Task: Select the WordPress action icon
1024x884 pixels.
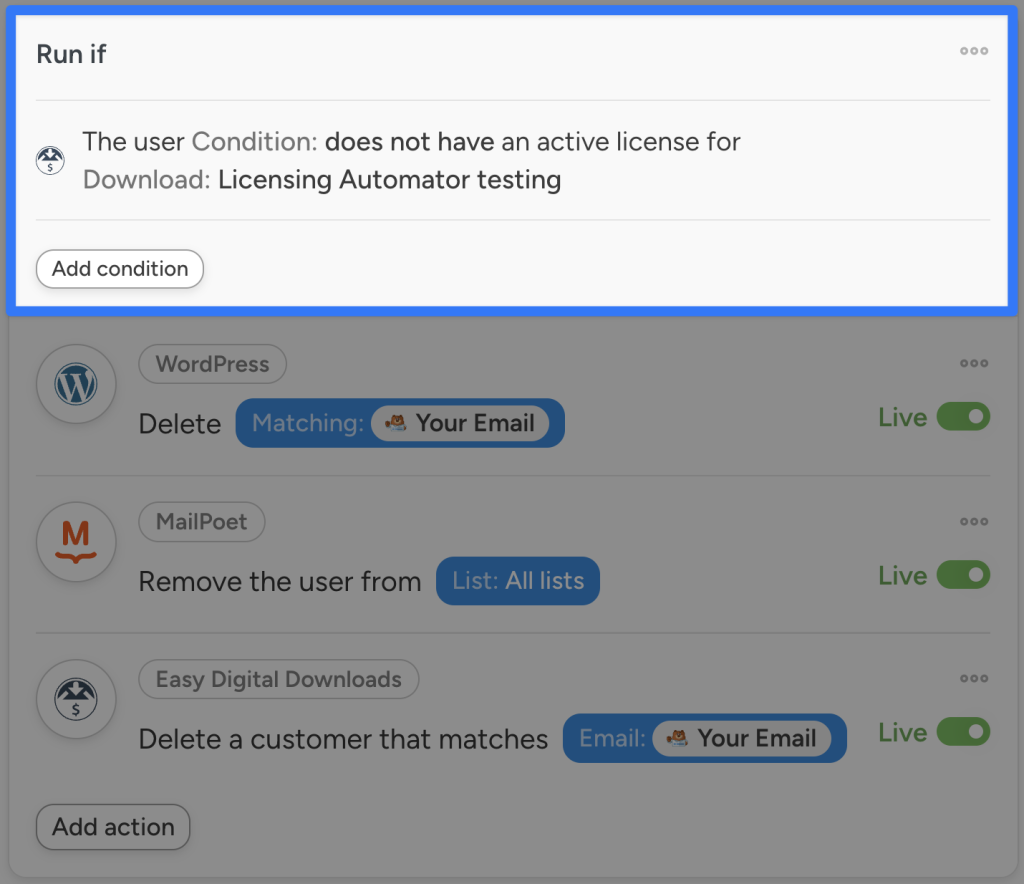Action: 76,384
